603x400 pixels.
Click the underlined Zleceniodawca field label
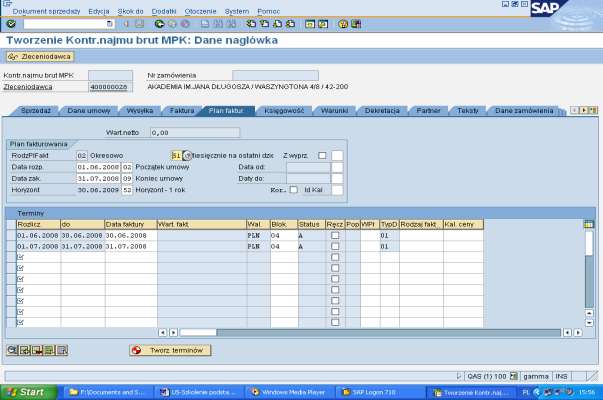[28, 87]
